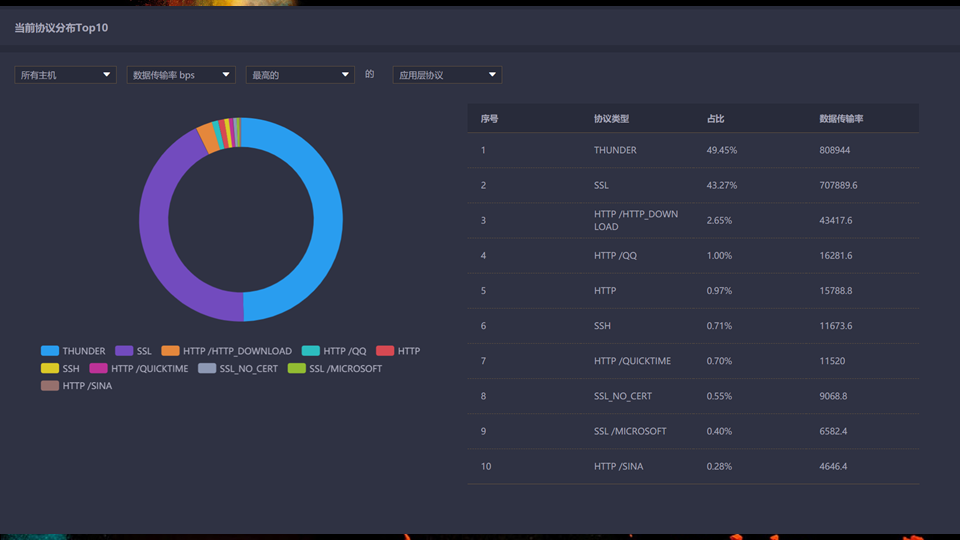The image size is (960, 540).
Task: Toggle the SSL purple legend swatch
Action: pyautogui.click(x=124, y=351)
